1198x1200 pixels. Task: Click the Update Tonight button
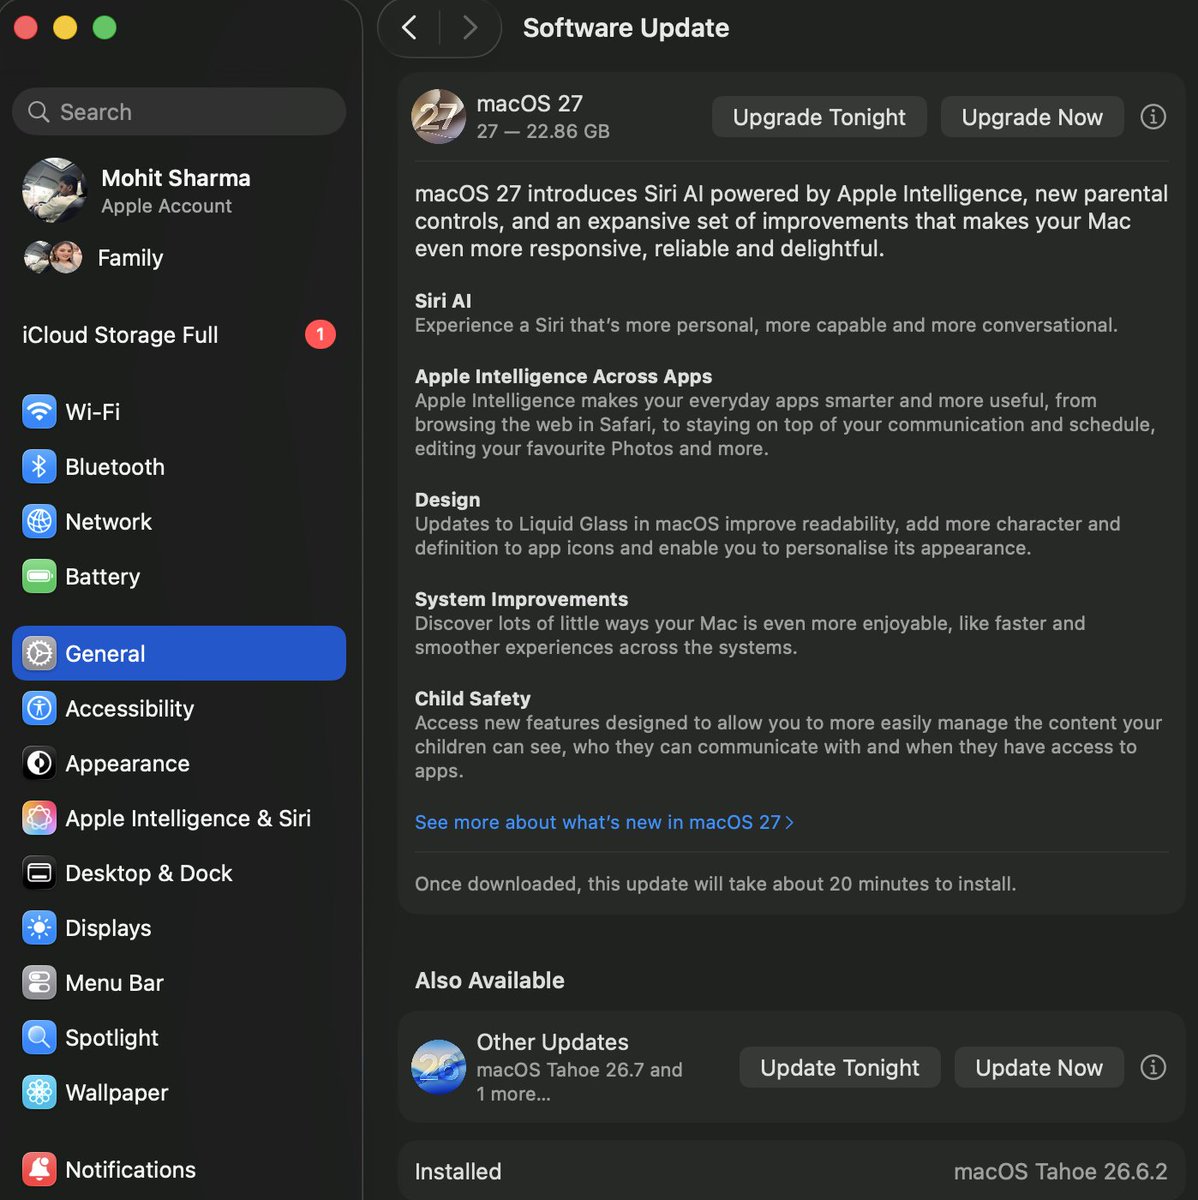pyautogui.click(x=840, y=1067)
